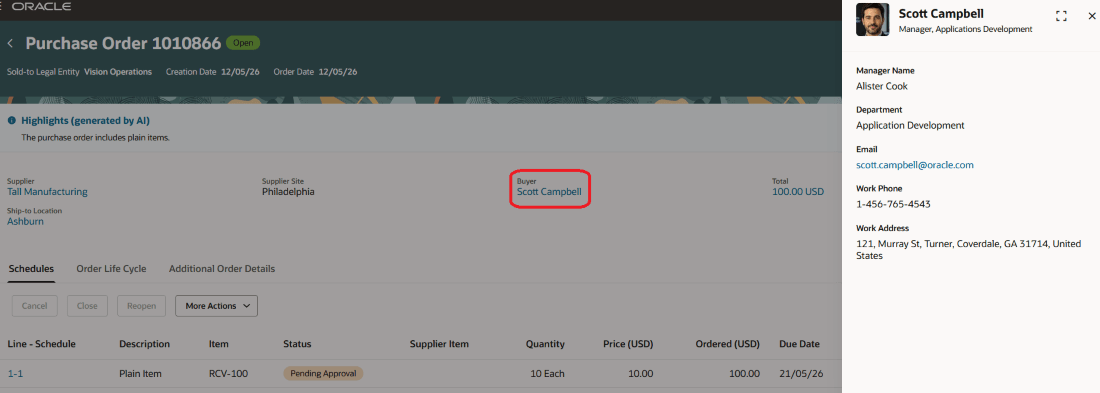Click the Highlights (generated by AI) heading

[86, 121]
